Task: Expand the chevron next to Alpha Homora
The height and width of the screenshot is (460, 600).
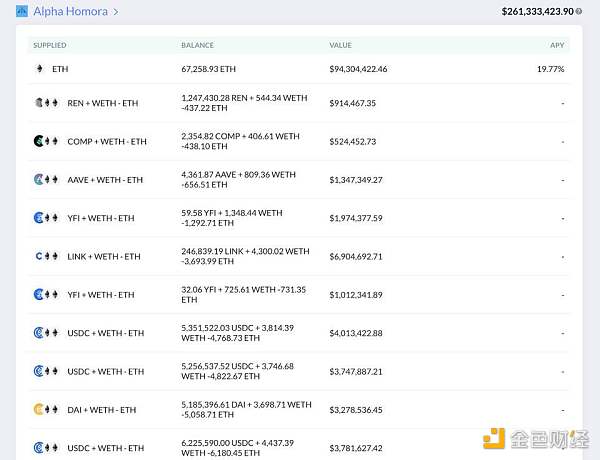Action: [x=116, y=12]
